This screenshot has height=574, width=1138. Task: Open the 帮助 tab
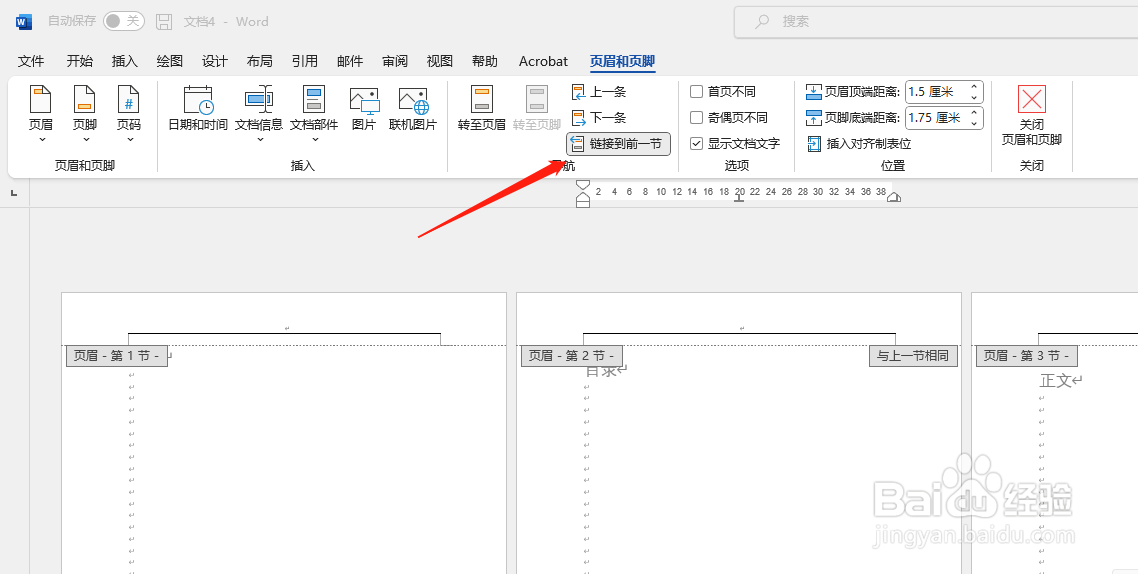pos(485,62)
